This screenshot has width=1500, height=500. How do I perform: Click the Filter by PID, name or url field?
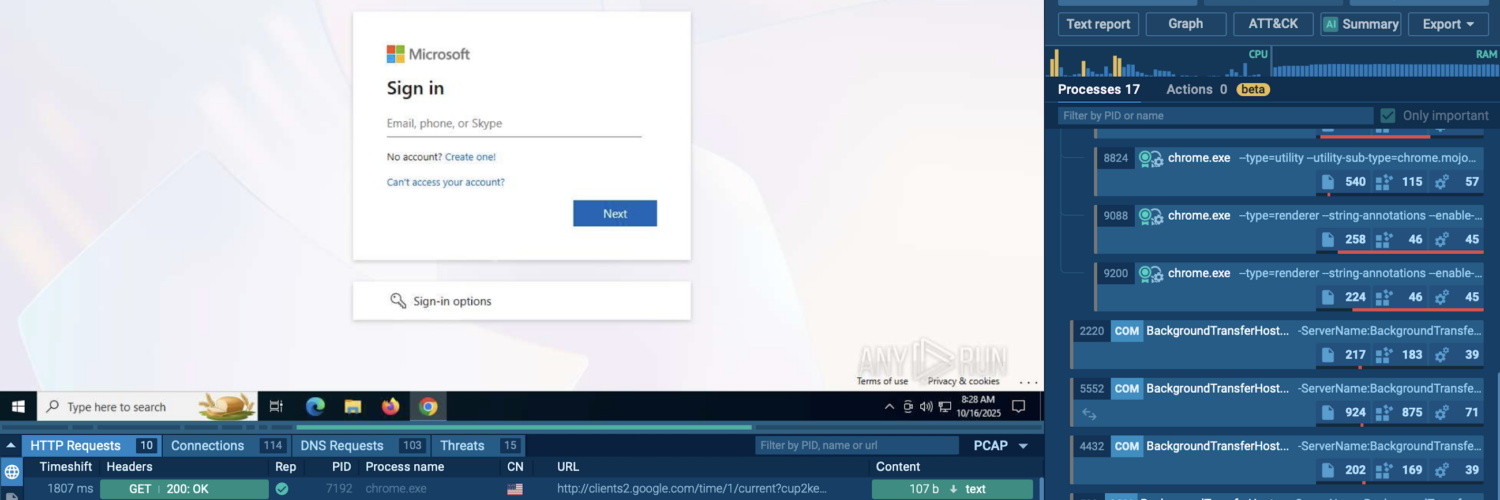tap(856, 446)
